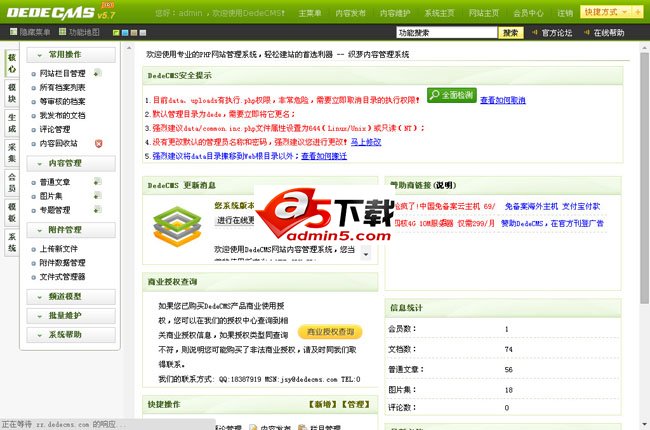Switch to the 模块 vertical tab
This screenshot has width=650, height=430.
coord(12,93)
